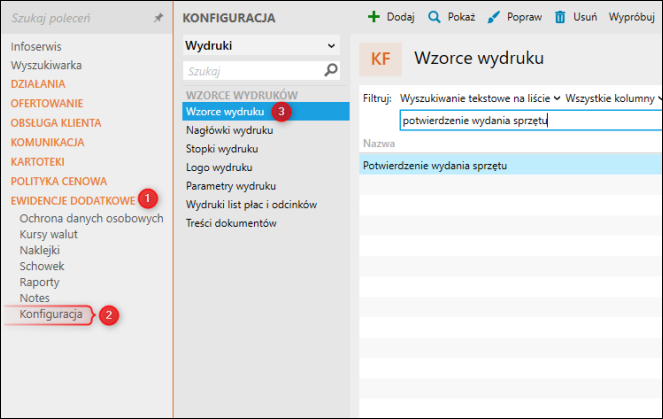The width and height of the screenshot is (663, 419).
Task: Select Treści dokumentów
Action: [231, 223]
